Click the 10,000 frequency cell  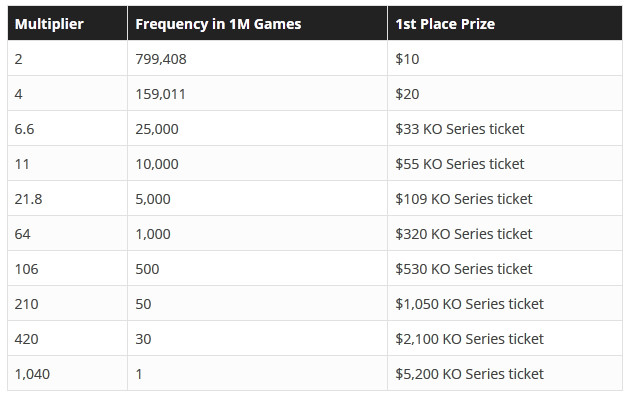[258, 163]
